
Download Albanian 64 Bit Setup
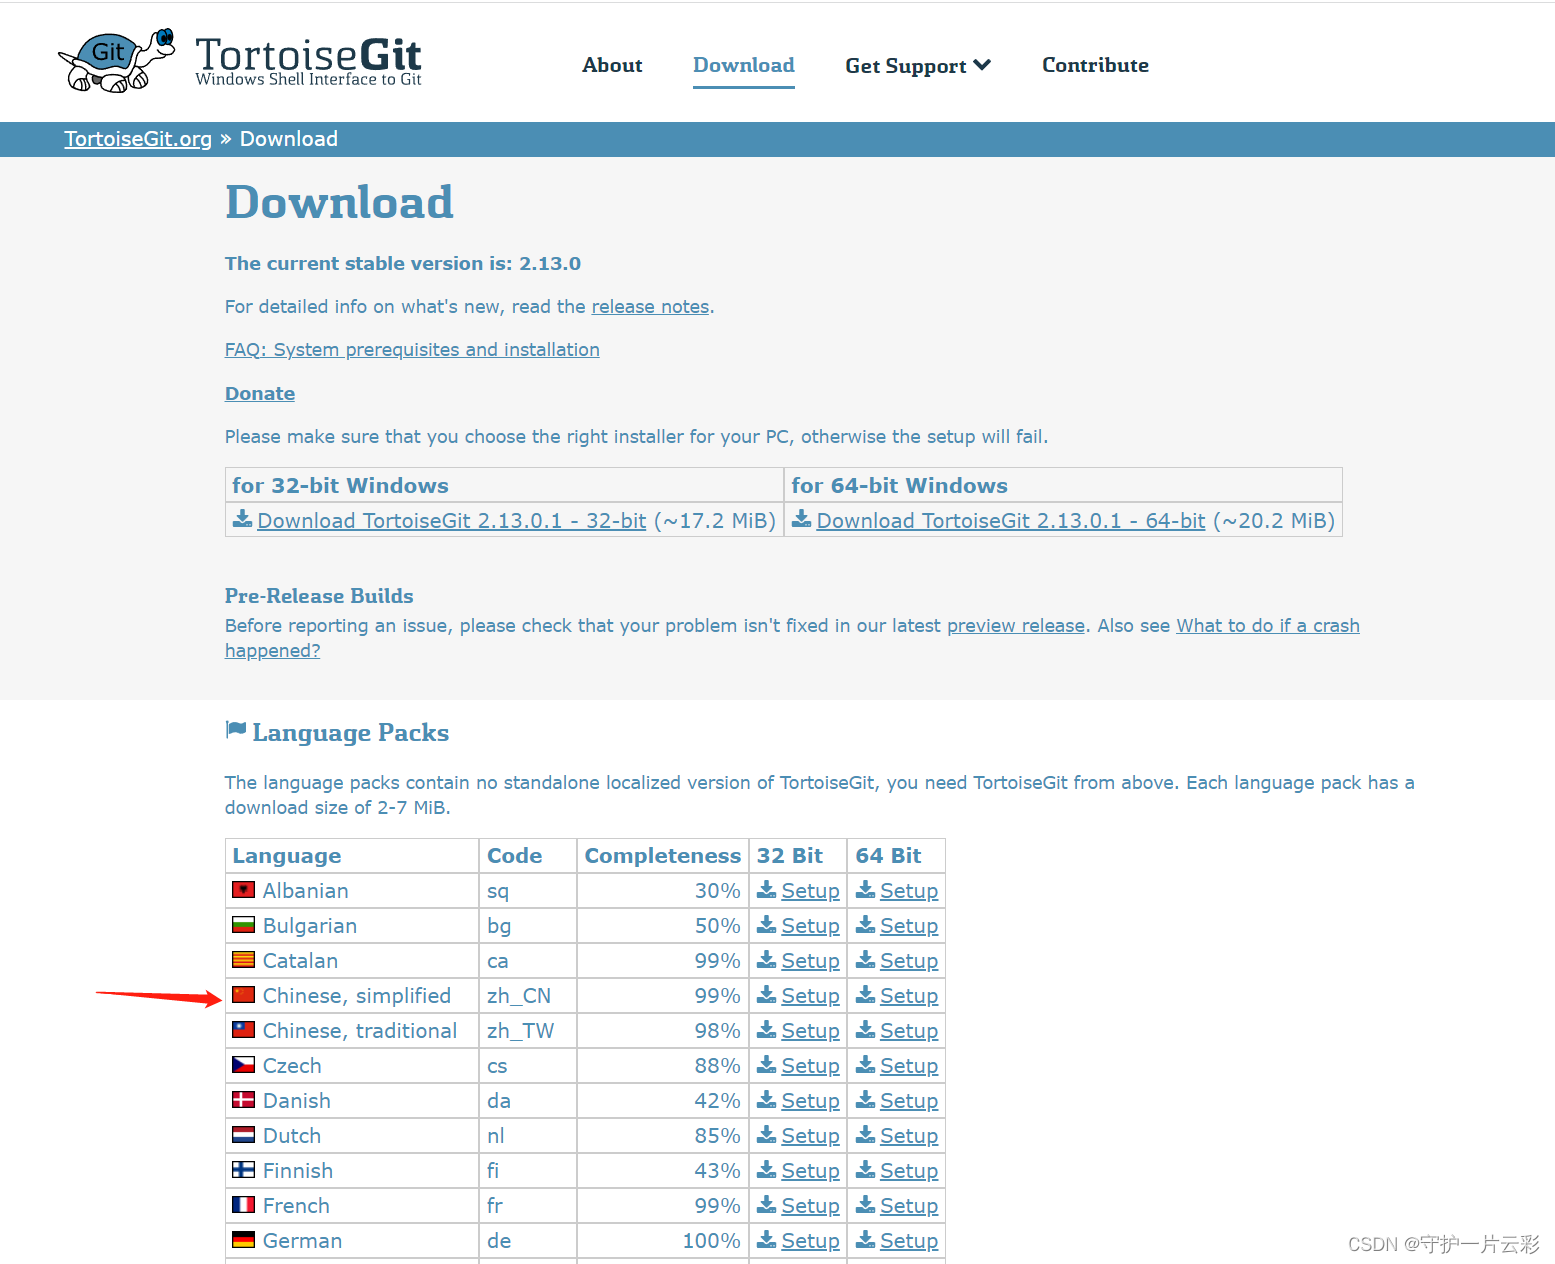point(909,891)
